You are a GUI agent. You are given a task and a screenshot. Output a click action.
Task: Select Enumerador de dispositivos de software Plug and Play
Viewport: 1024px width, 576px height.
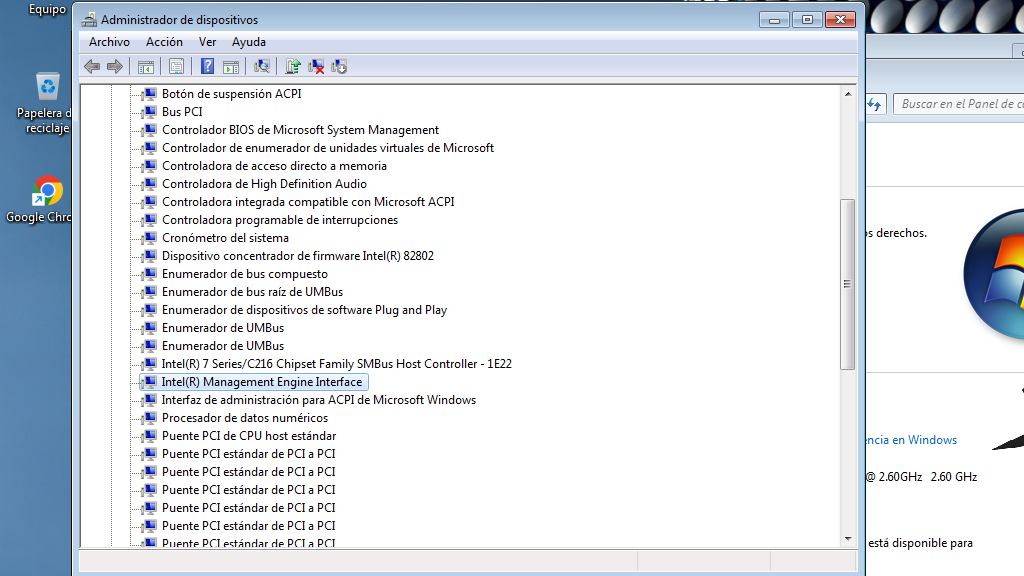coord(304,310)
